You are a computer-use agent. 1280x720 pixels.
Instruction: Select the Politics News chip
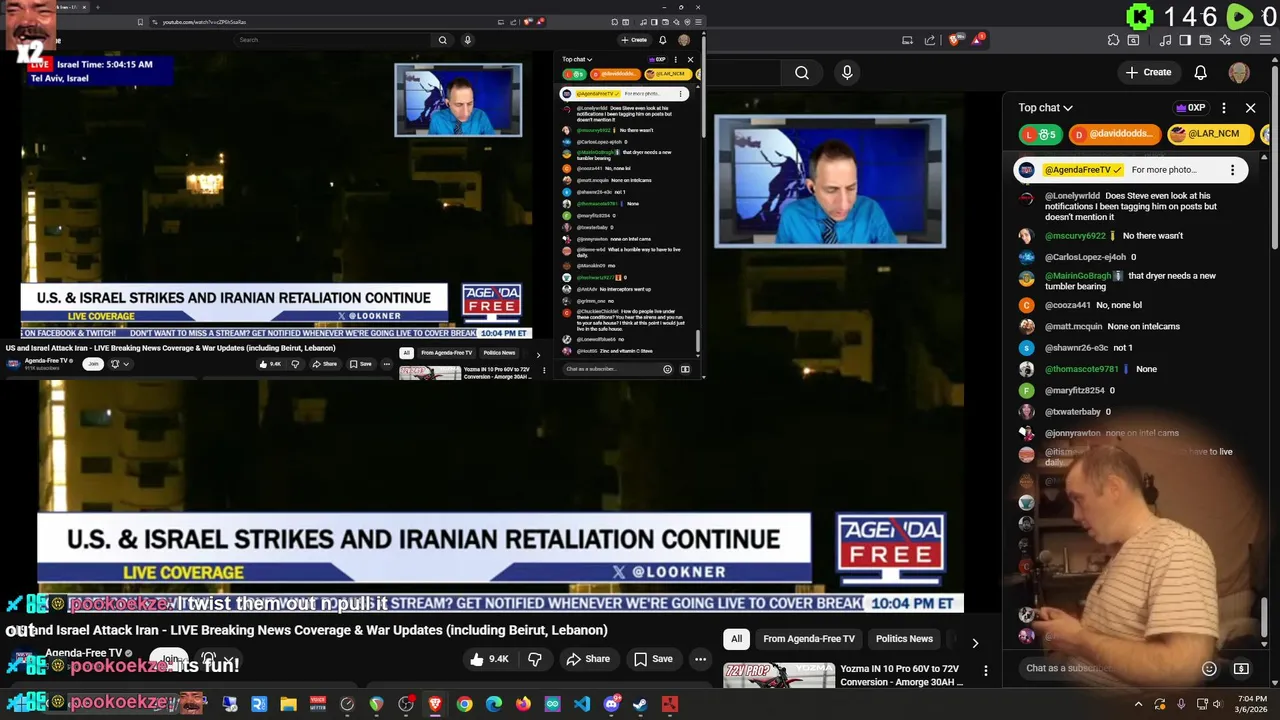pos(904,639)
